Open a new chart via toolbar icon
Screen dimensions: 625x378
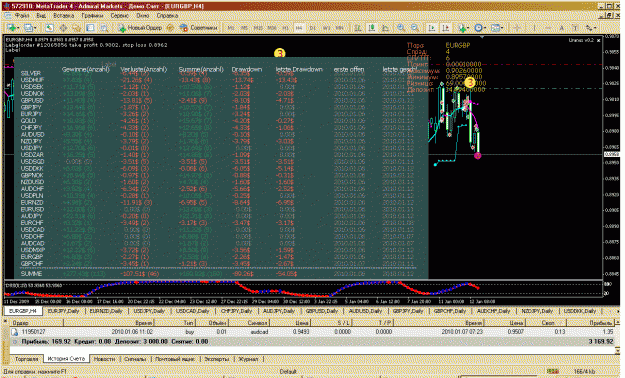[x=10, y=28]
